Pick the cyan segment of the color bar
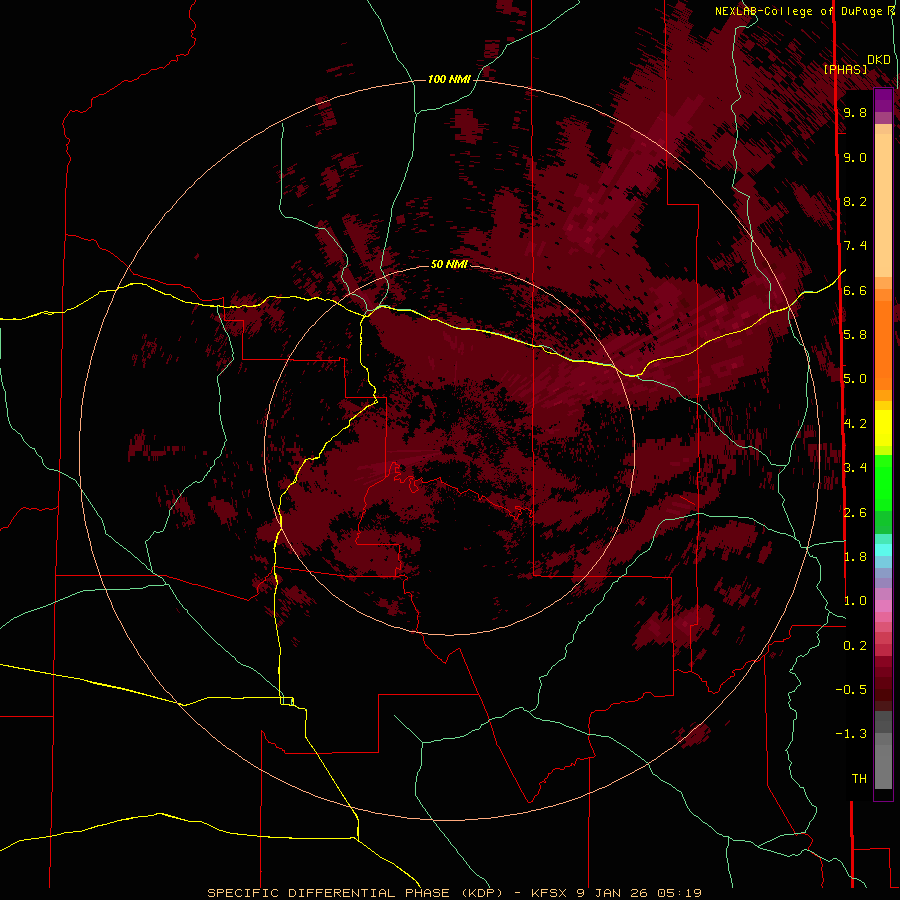This screenshot has height=900, width=900. [x=883, y=550]
